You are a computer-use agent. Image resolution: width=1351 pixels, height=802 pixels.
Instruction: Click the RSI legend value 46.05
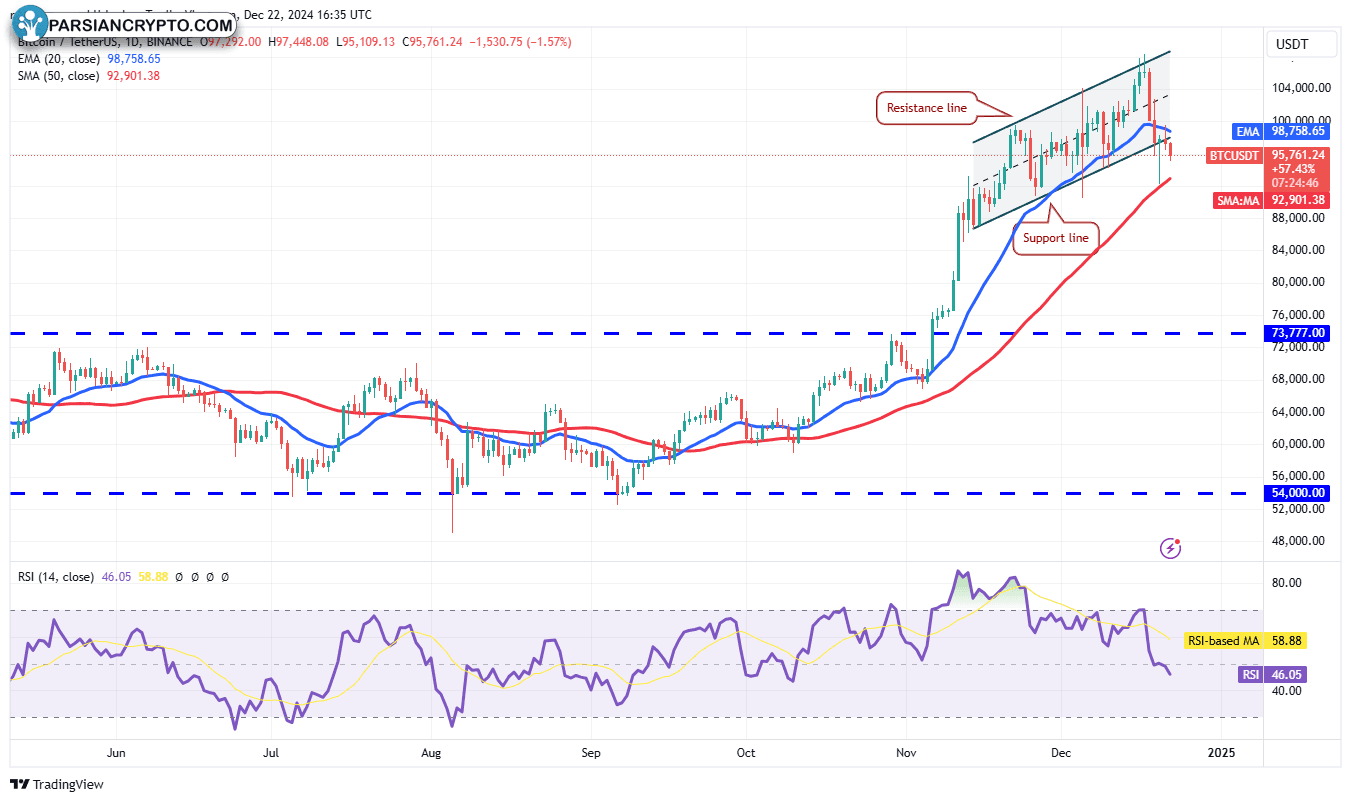[117, 577]
